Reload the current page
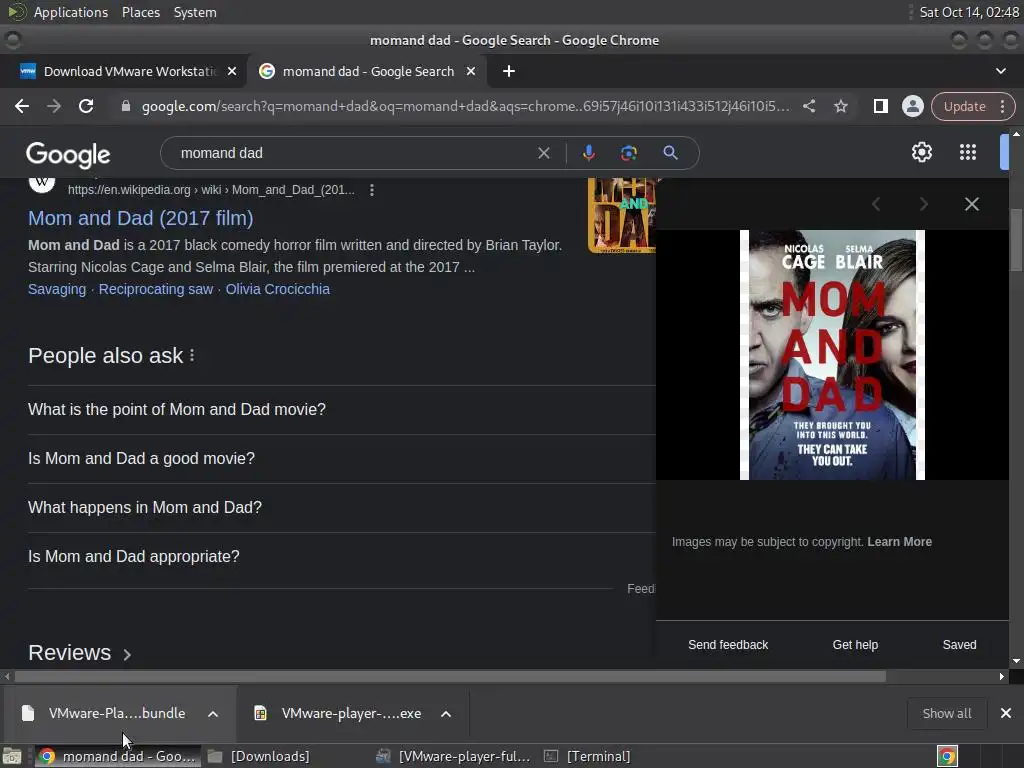 pyautogui.click(x=86, y=106)
